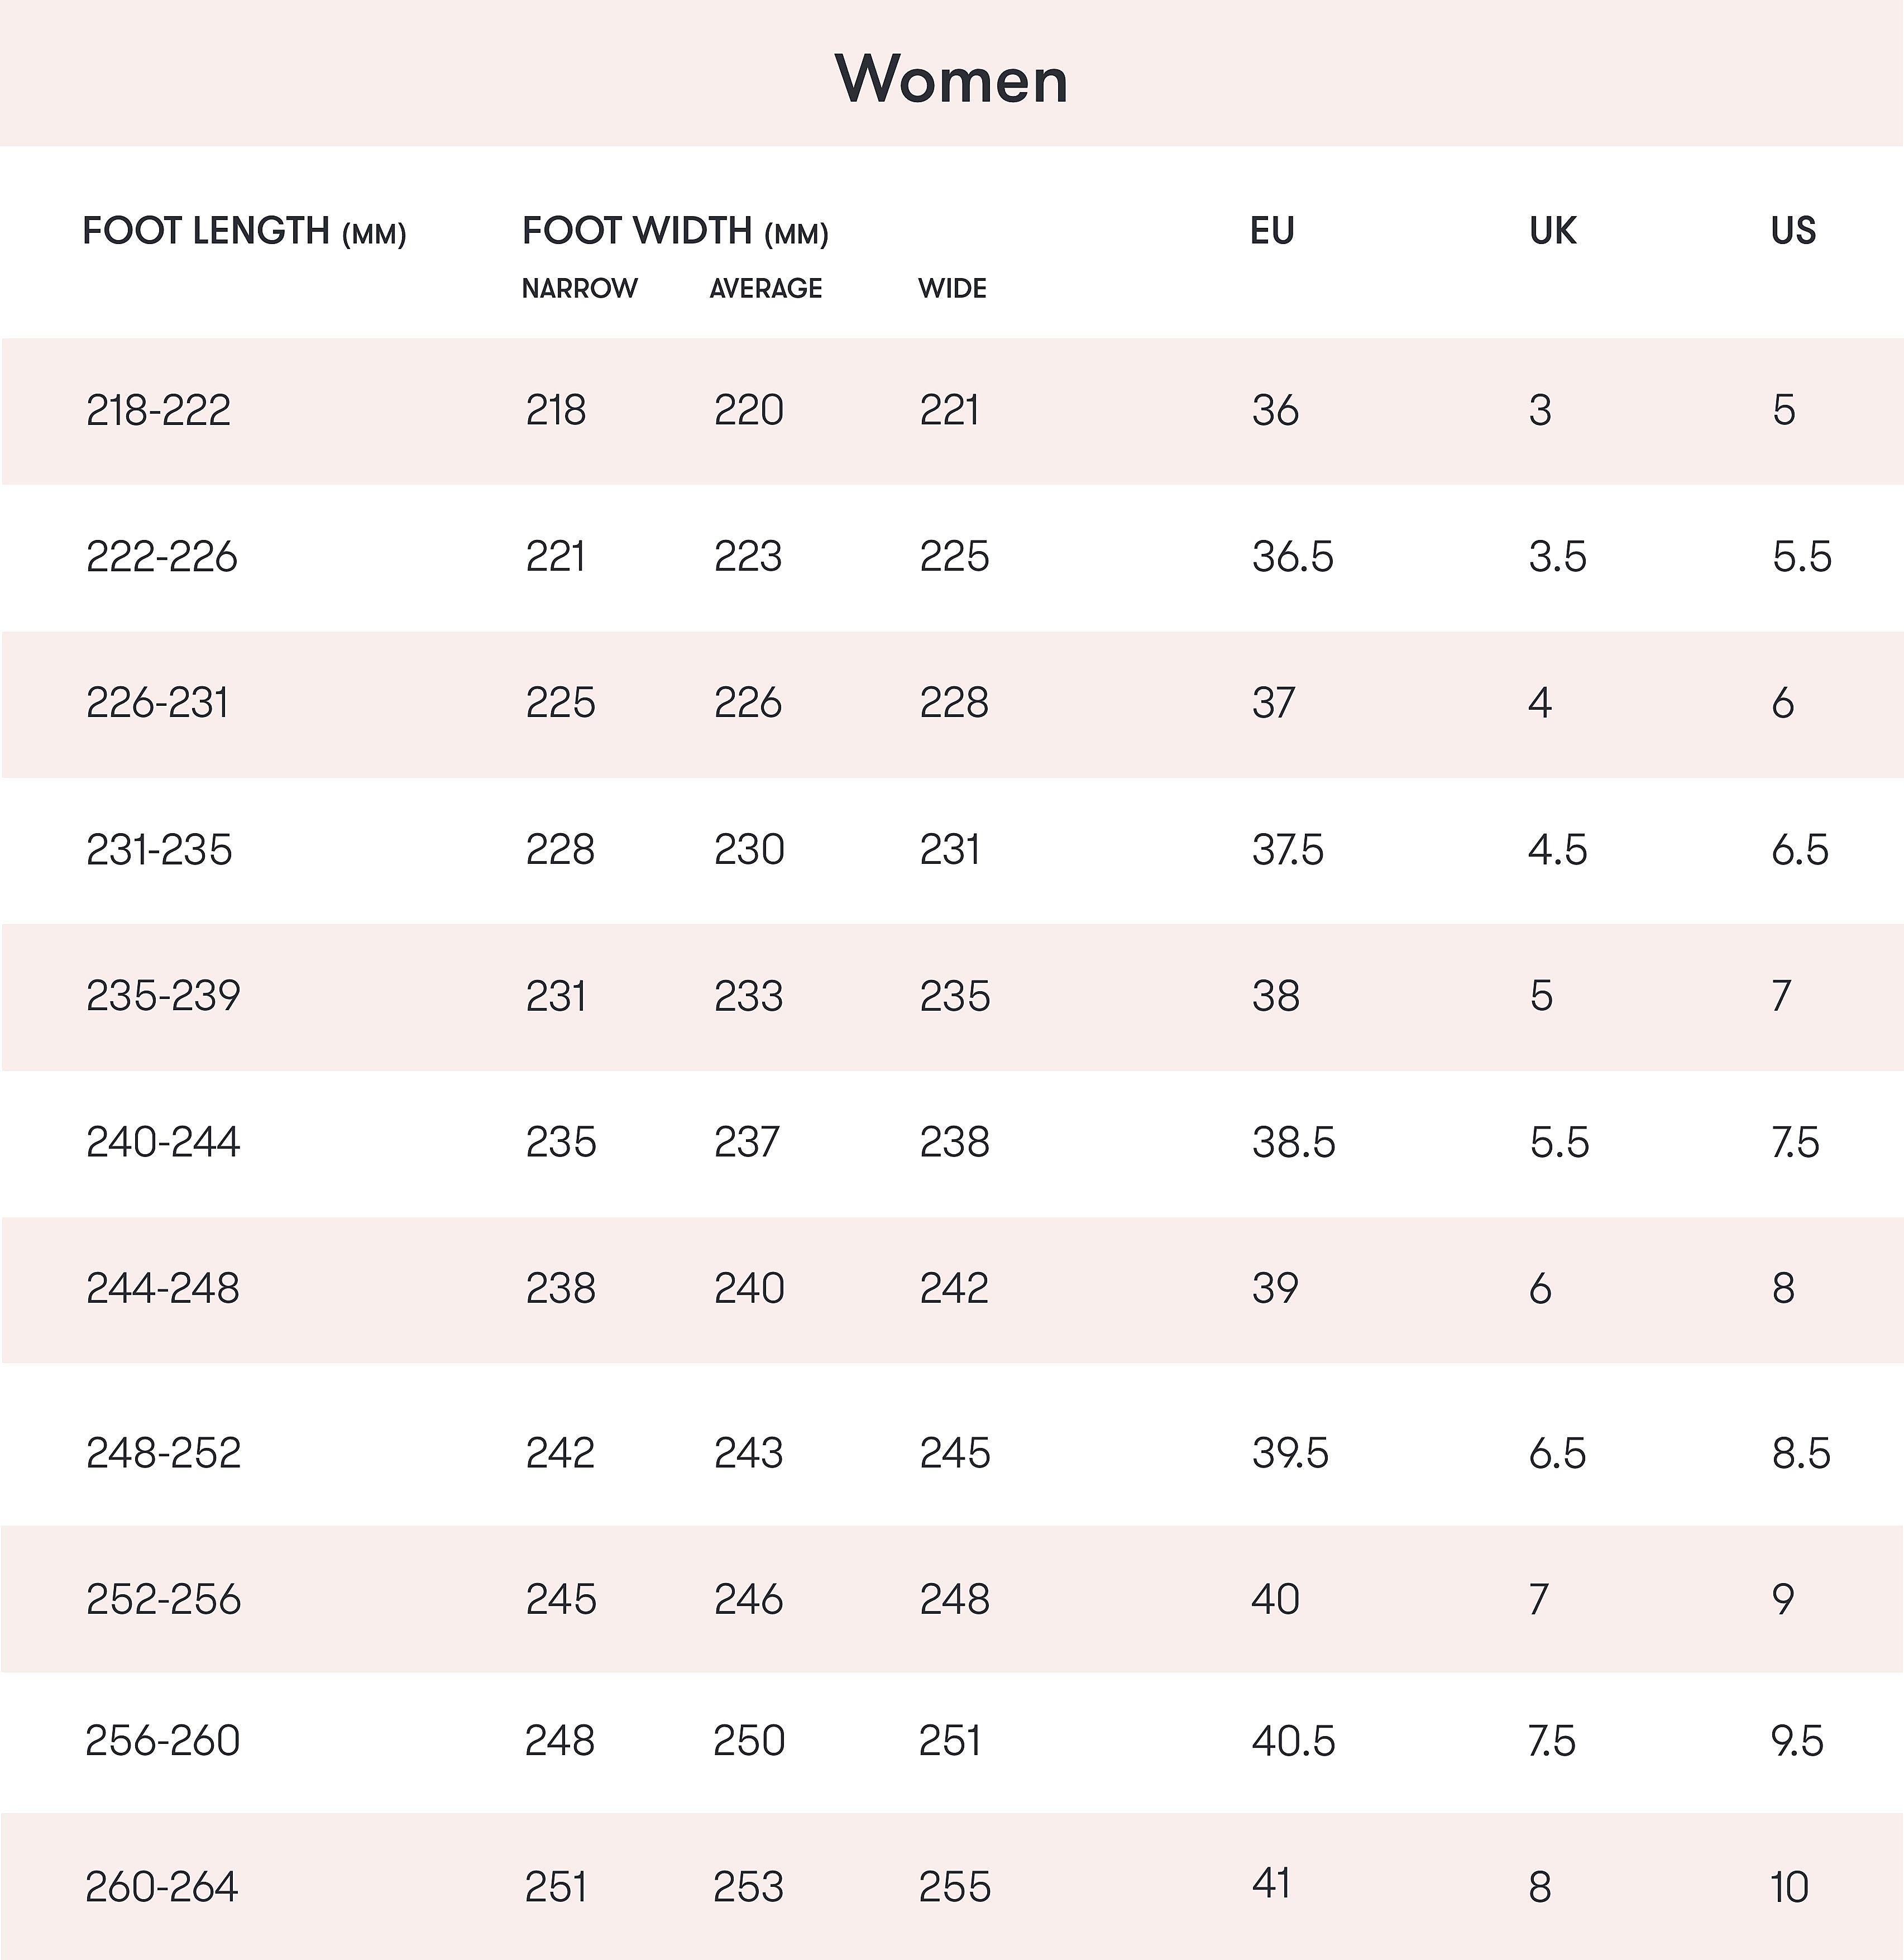The height and width of the screenshot is (1960, 1904).
Task: Choose the 244-248 foot length cell
Action: click(163, 1288)
